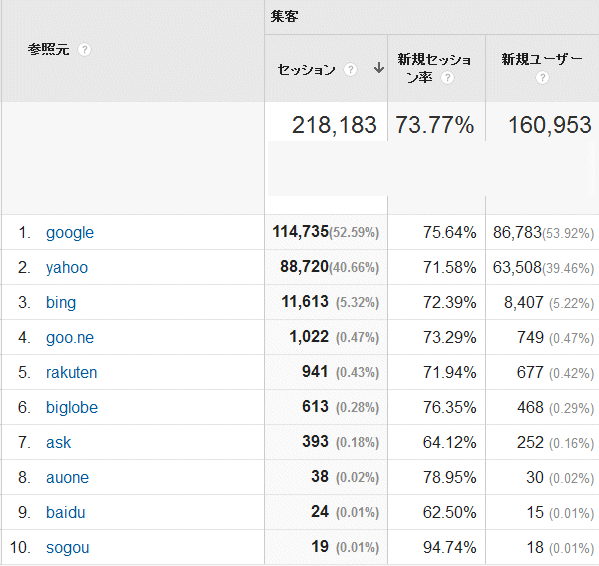This screenshot has height=566, width=599.
Task: Open help icon for 新規セッション率
Action: (x=447, y=78)
